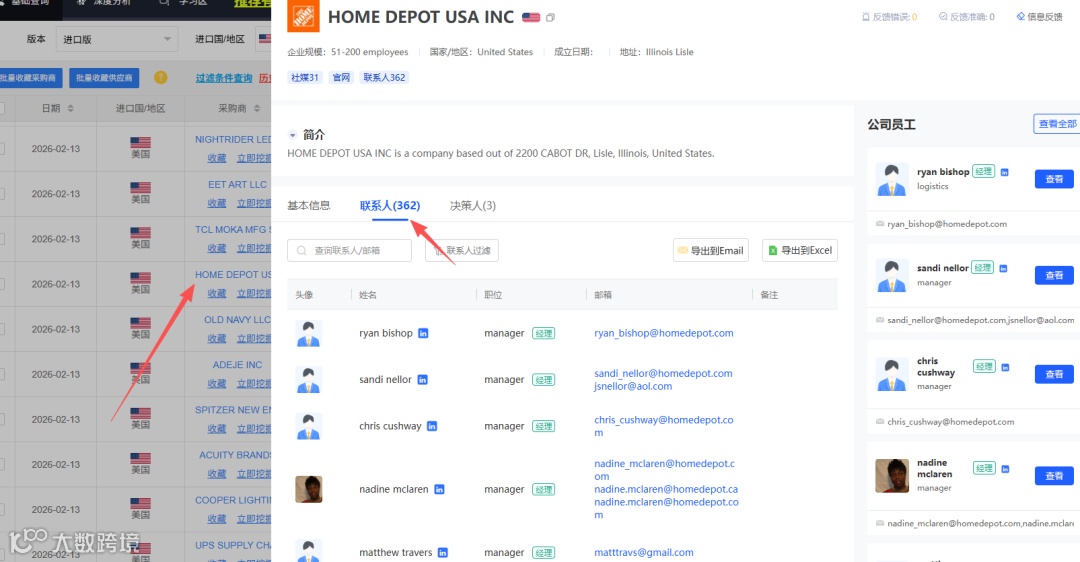Click 批量收藏采购商 button in background list
Viewport: 1080px width, 562px height.
point(29,78)
